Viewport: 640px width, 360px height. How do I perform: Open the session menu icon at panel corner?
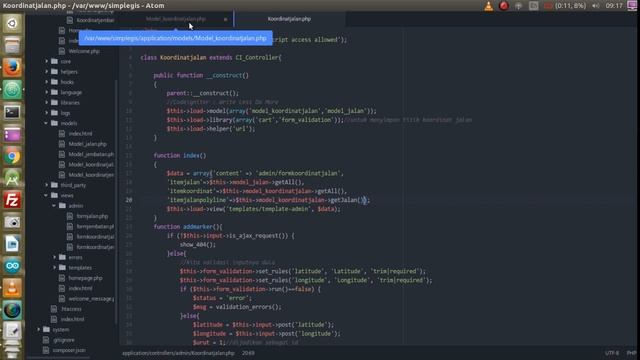(x=632, y=6)
